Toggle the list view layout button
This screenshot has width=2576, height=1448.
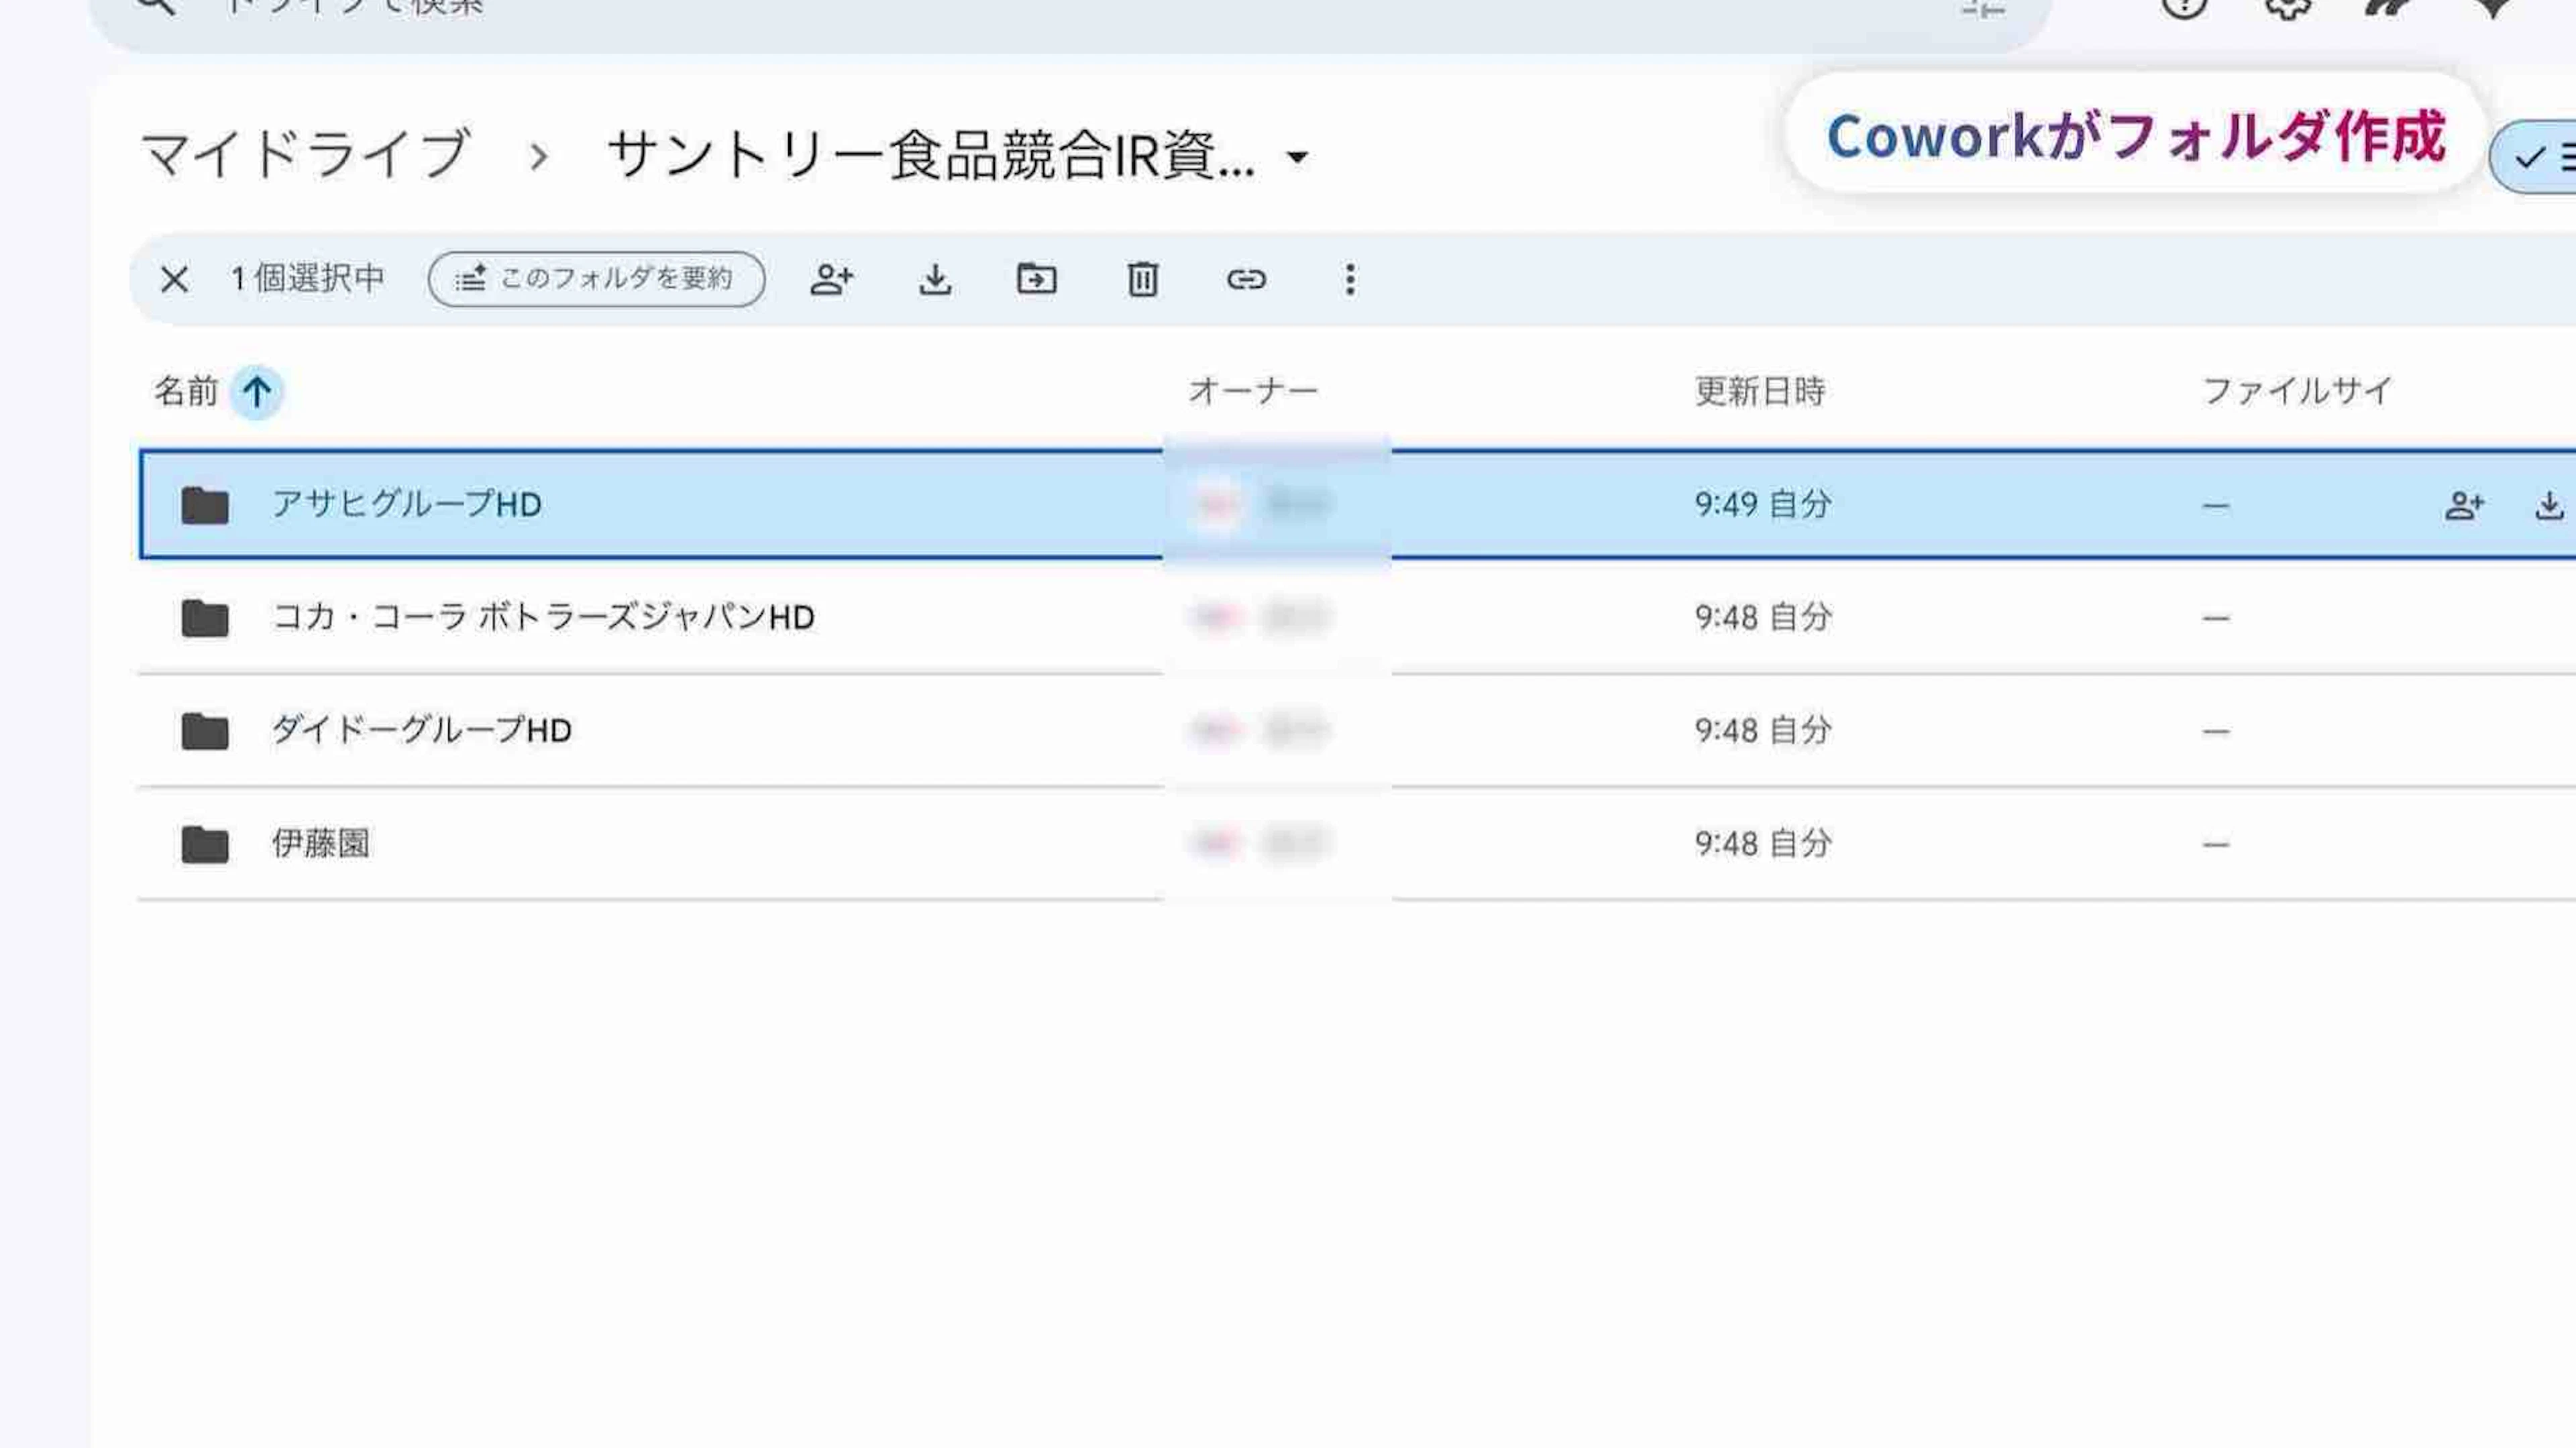(x=2545, y=158)
